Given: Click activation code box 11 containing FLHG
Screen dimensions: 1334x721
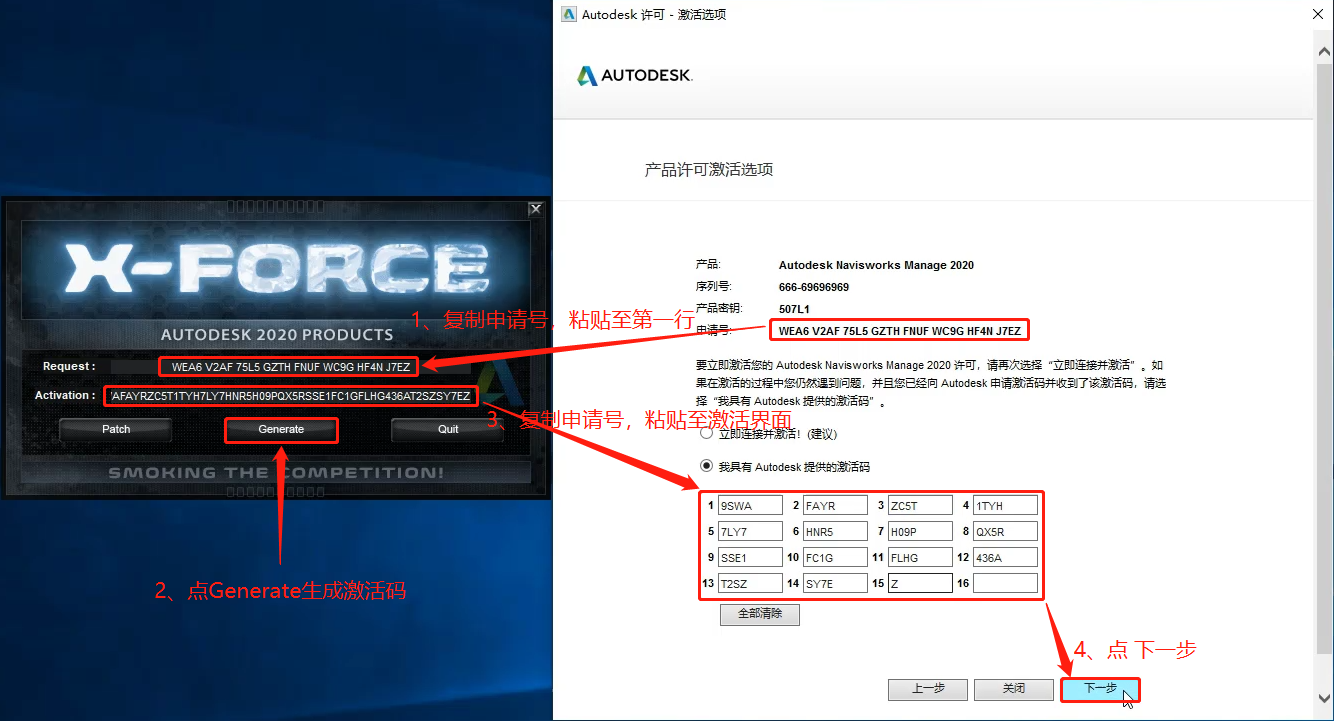Looking at the screenshot, I should (x=920, y=558).
